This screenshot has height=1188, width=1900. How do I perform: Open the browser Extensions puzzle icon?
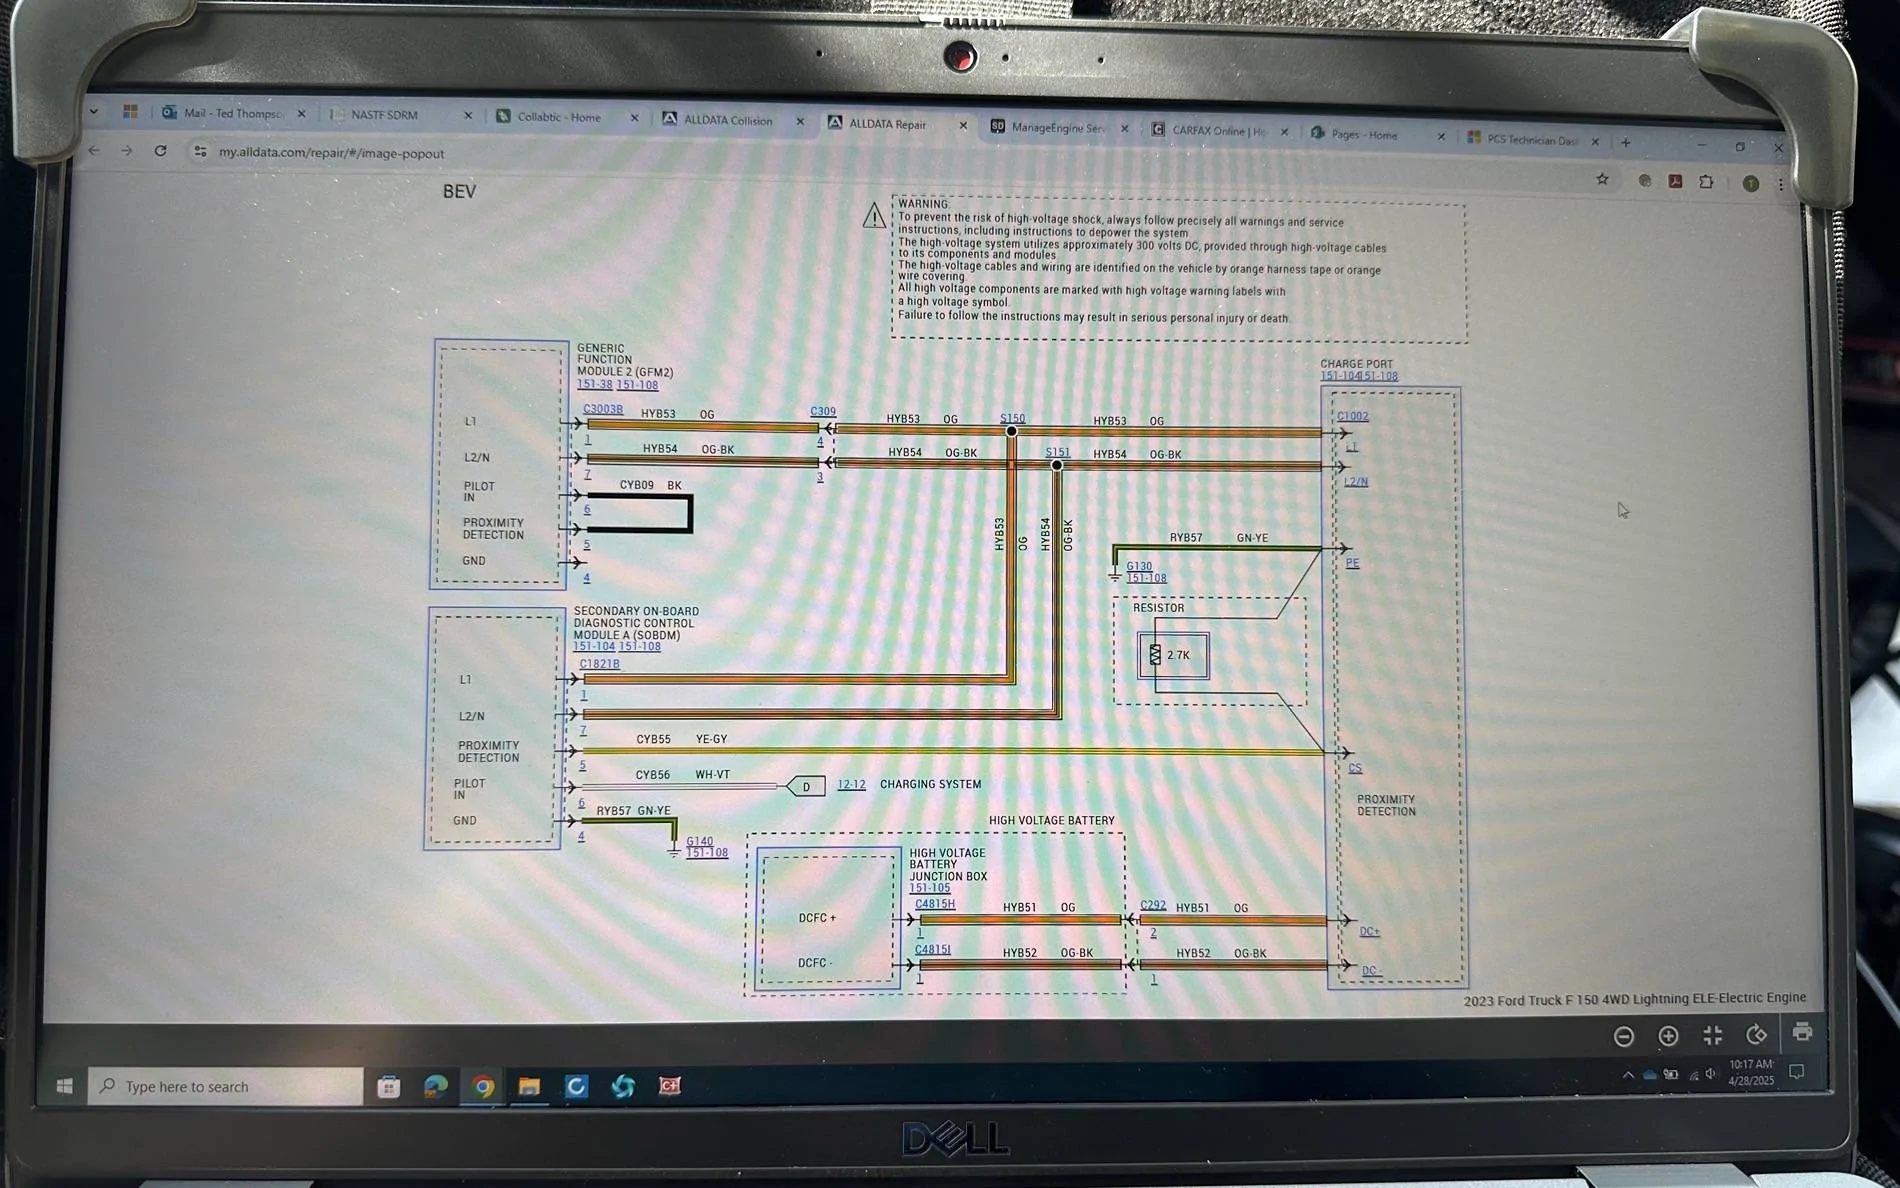click(x=1706, y=182)
